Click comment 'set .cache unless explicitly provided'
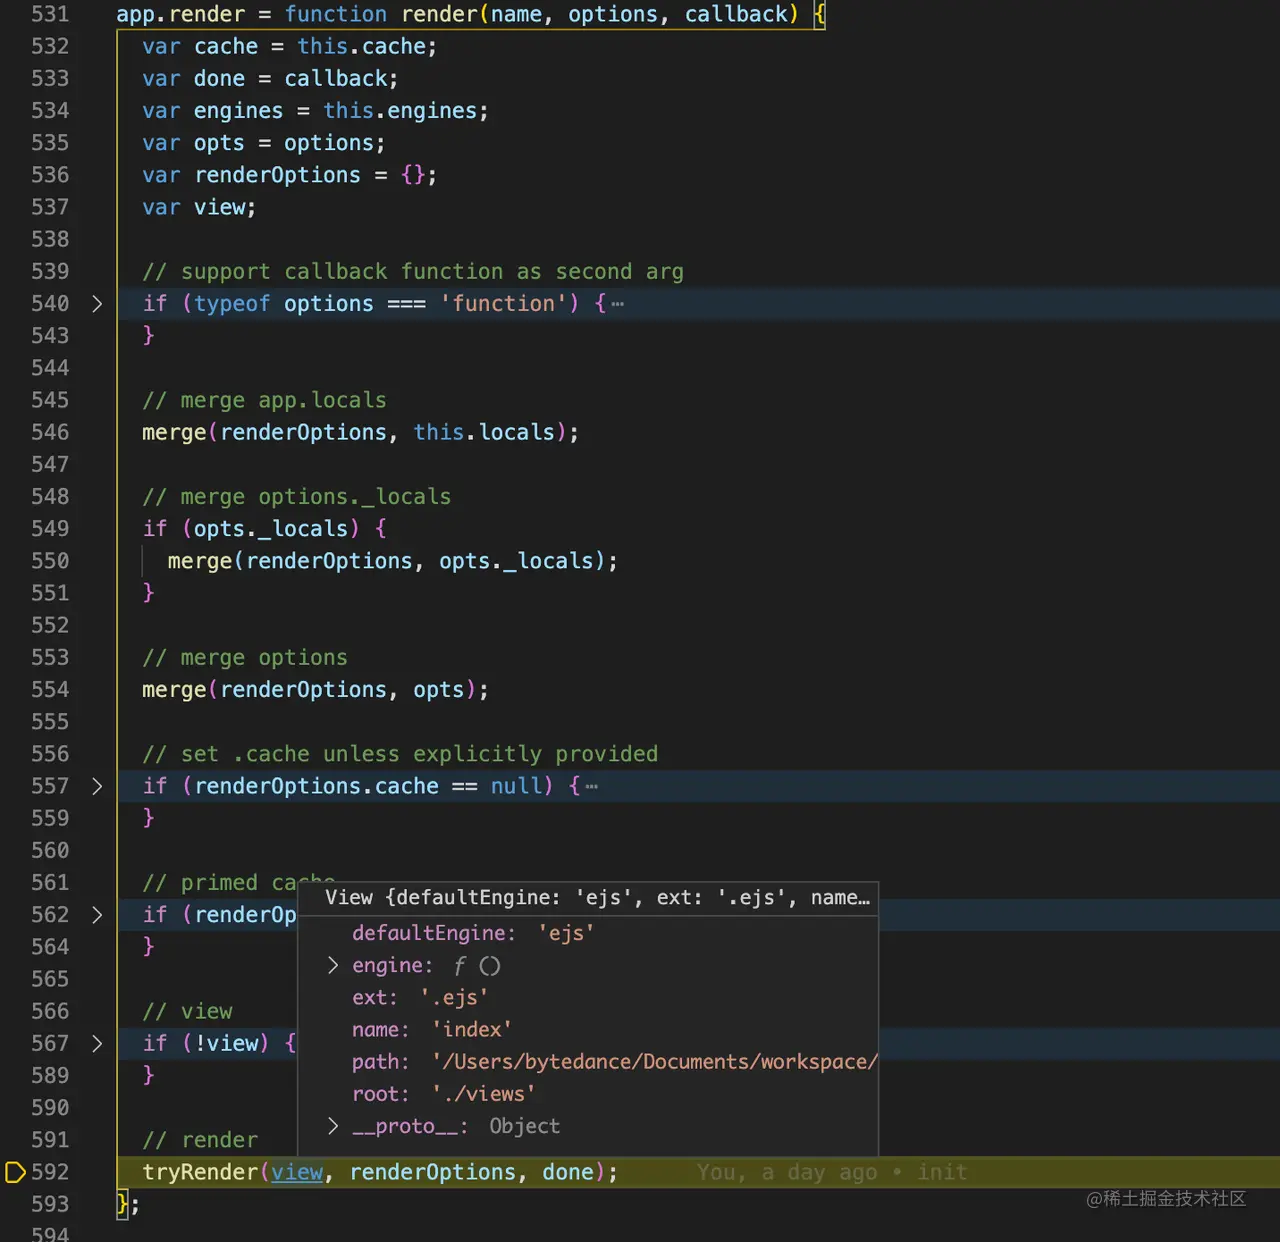Viewport: 1280px width, 1242px height. [x=400, y=754]
